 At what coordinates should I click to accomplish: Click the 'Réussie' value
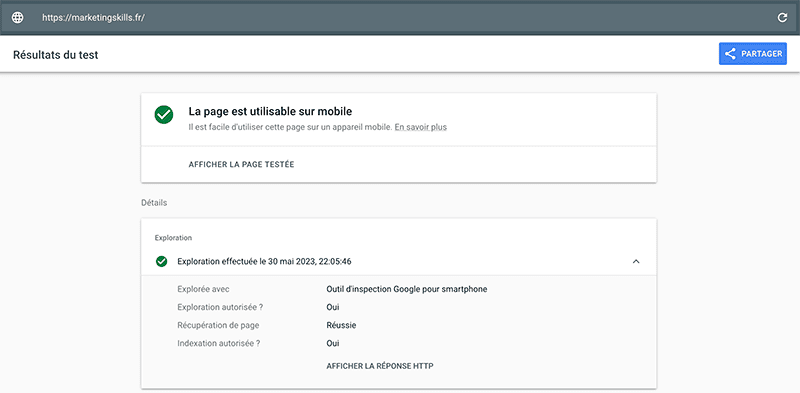click(341, 325)
